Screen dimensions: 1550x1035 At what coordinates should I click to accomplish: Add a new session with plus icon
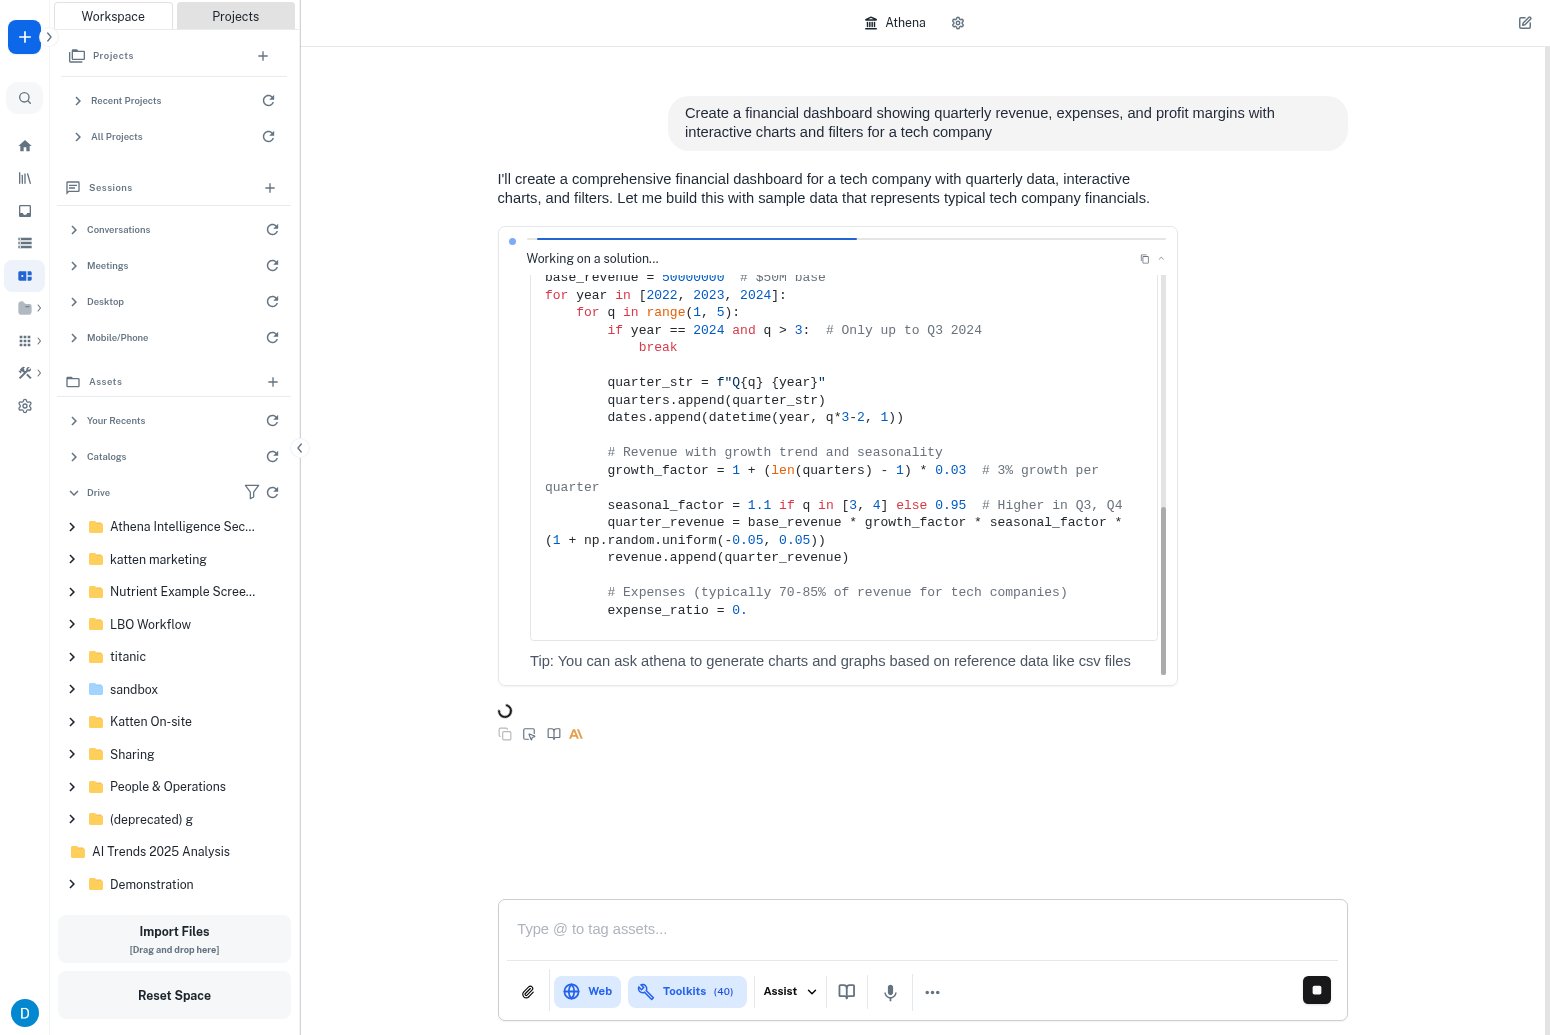tap(270, 188)
